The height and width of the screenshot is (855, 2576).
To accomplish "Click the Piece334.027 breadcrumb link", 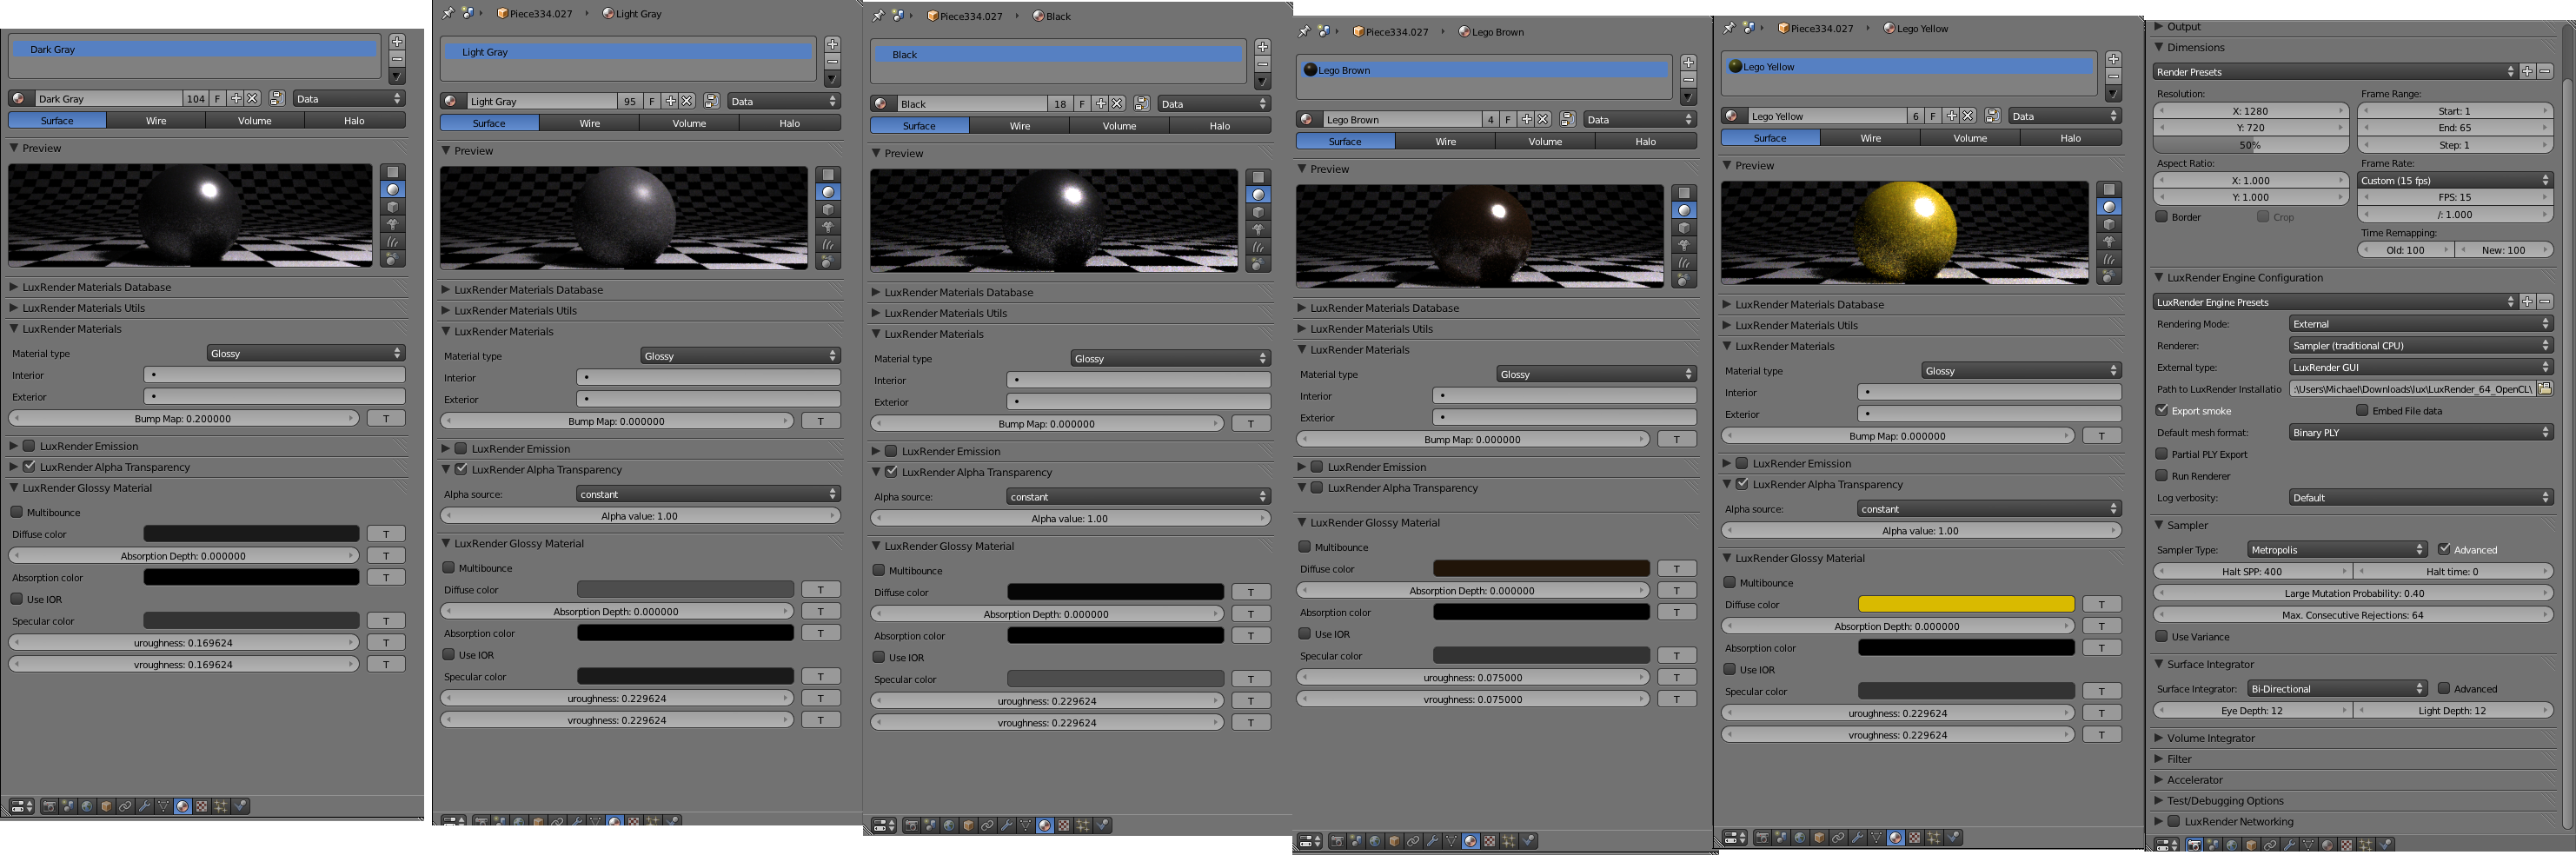I will click(x=540, y=13).
